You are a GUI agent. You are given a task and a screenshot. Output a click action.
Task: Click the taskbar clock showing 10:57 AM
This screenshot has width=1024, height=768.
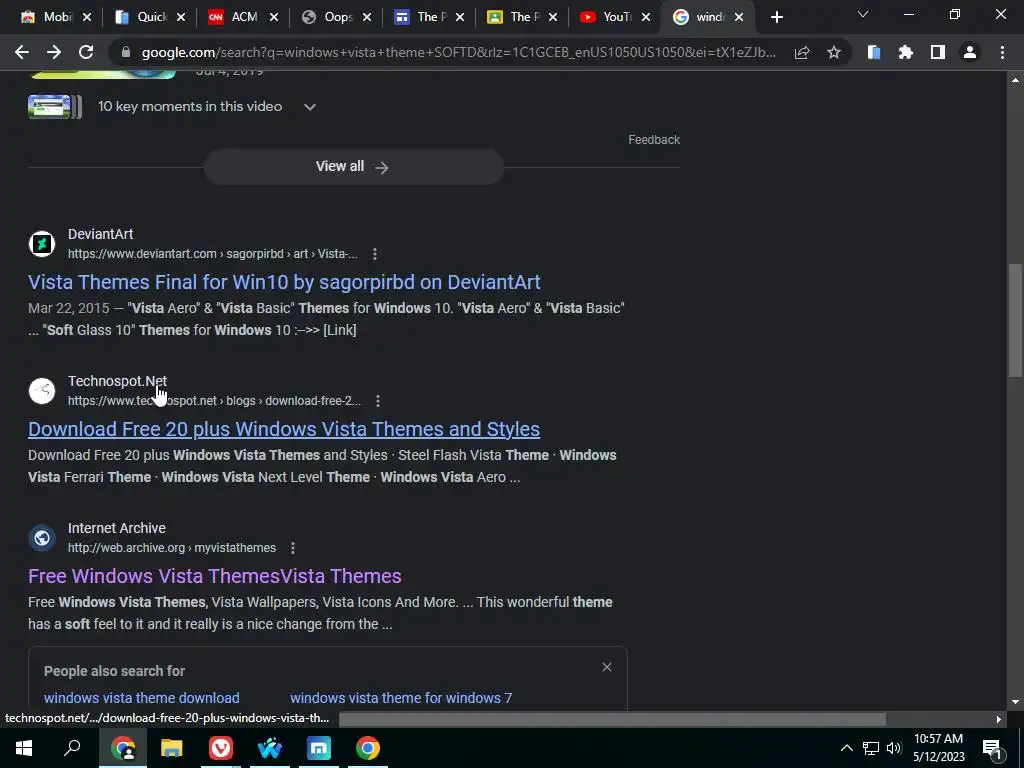tap(938, 748)
